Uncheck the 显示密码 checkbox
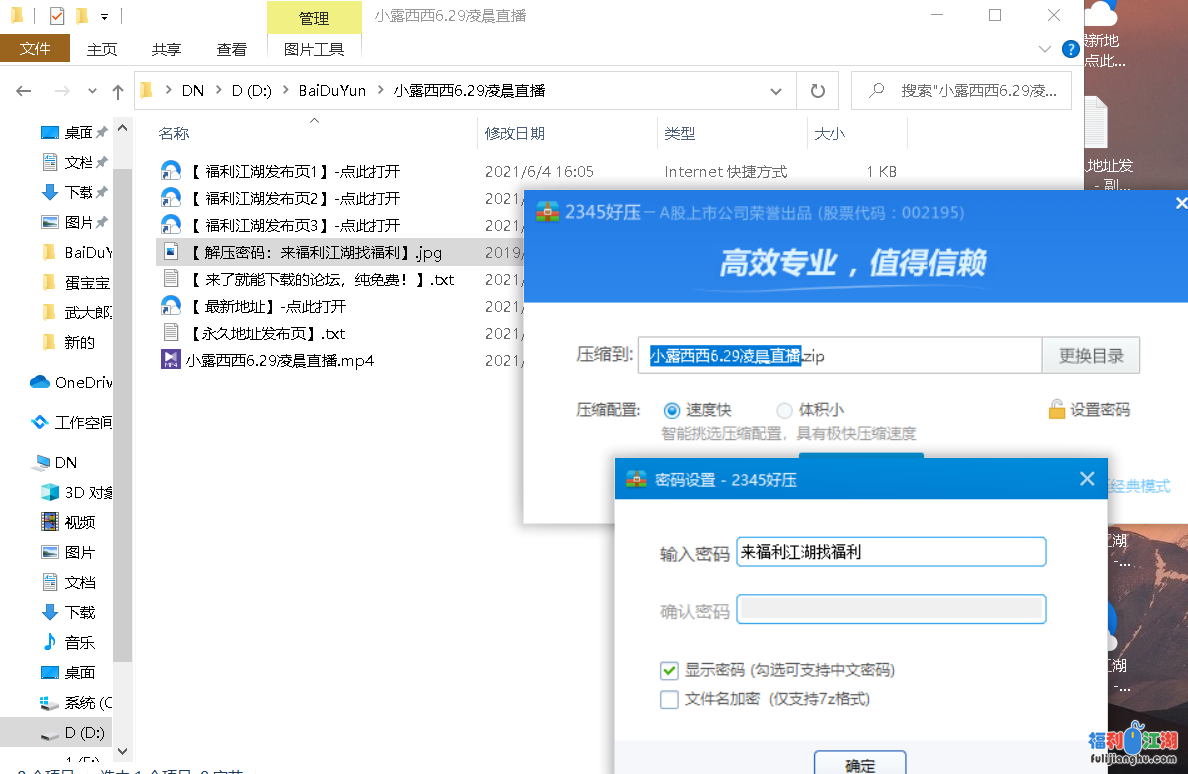Viewport: 1188px width, 774px height. point(669,670)
